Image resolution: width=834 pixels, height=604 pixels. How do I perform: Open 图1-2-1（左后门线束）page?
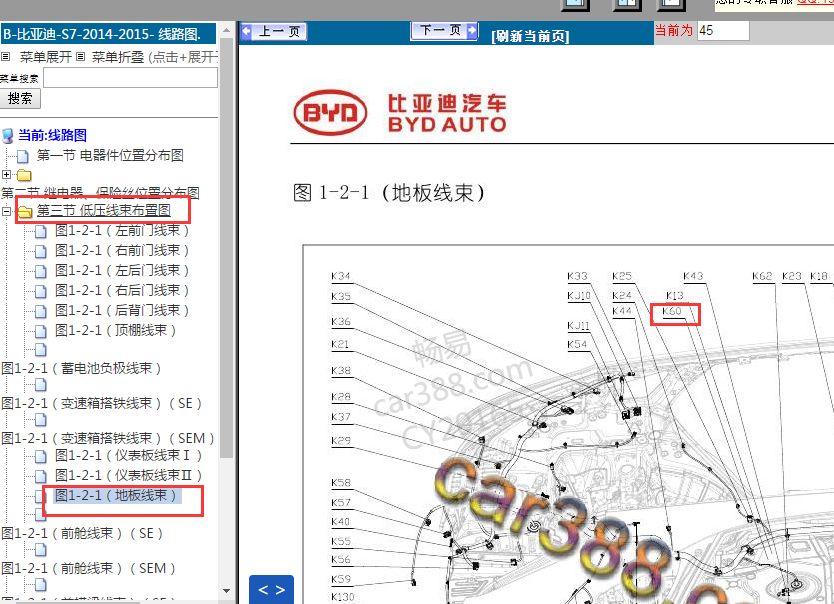click(122, 270)
